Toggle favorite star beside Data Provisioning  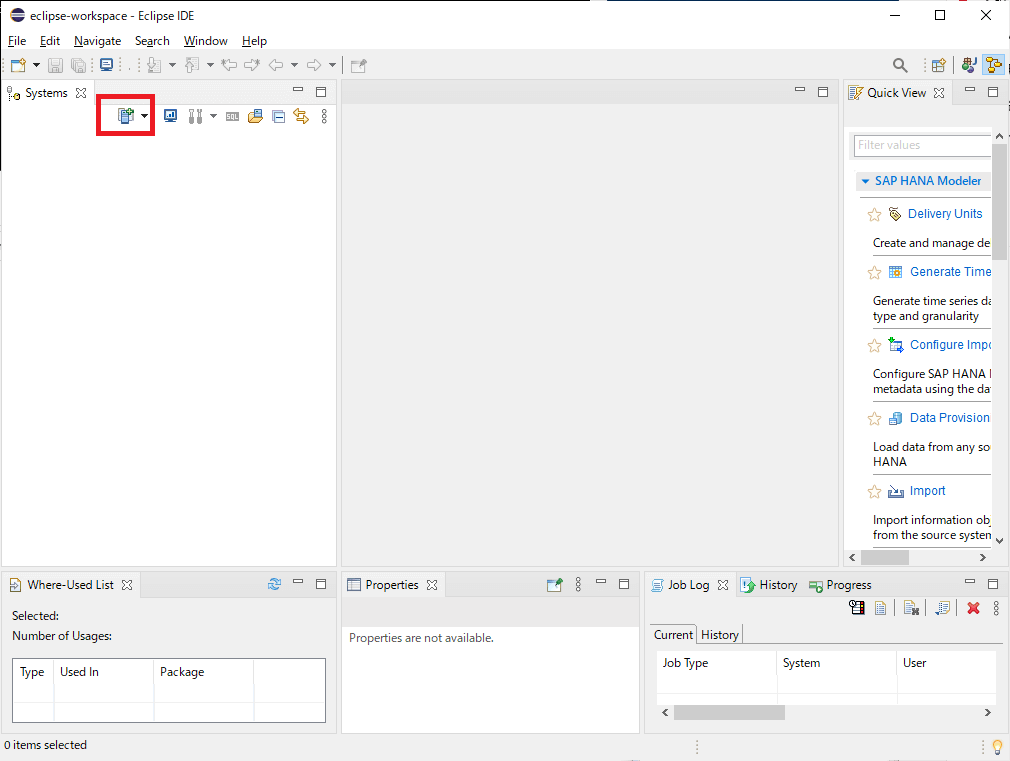point(874,419)
